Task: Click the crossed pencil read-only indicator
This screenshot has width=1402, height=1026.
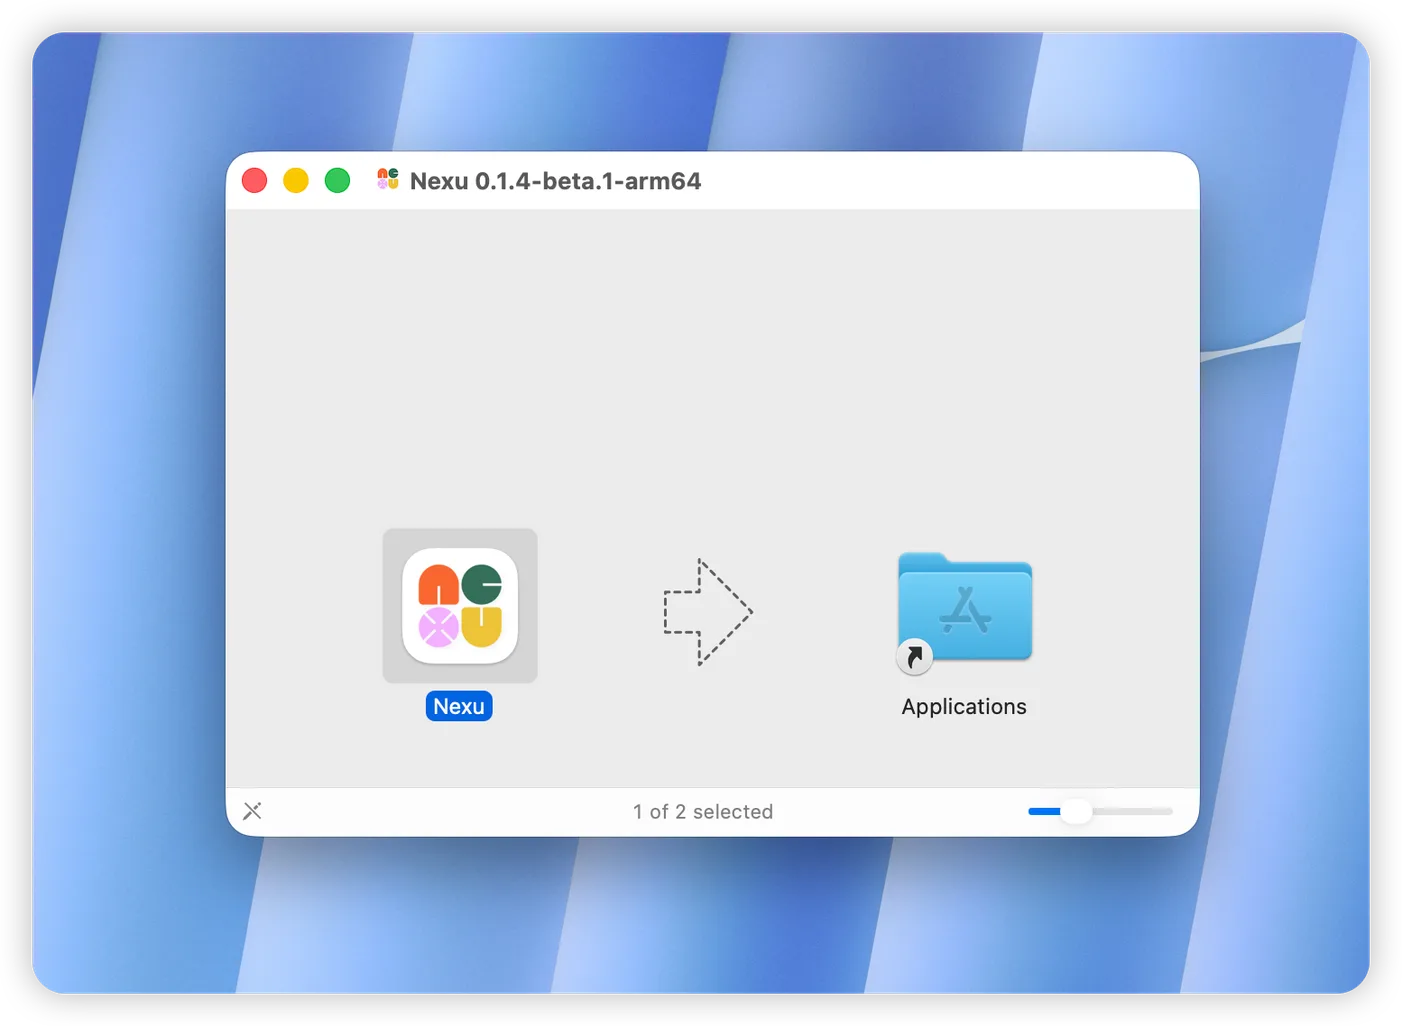Action: (252, 811)
